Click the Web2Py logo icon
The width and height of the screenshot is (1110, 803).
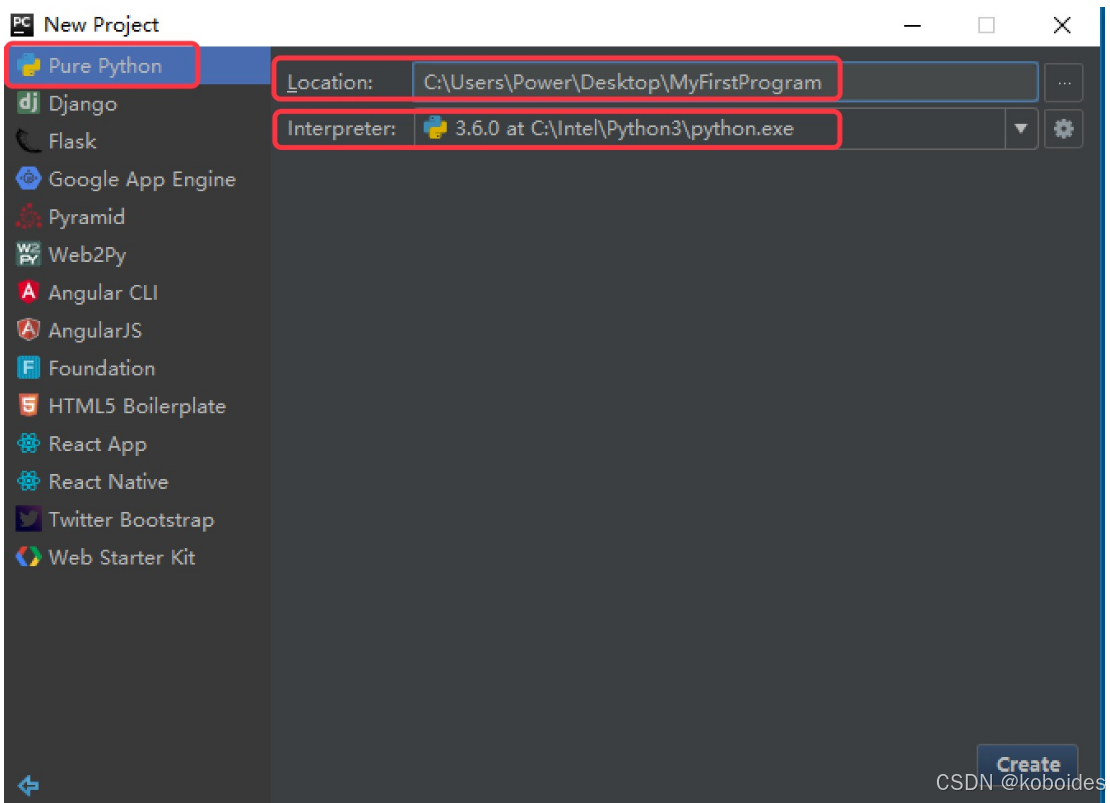28,254
